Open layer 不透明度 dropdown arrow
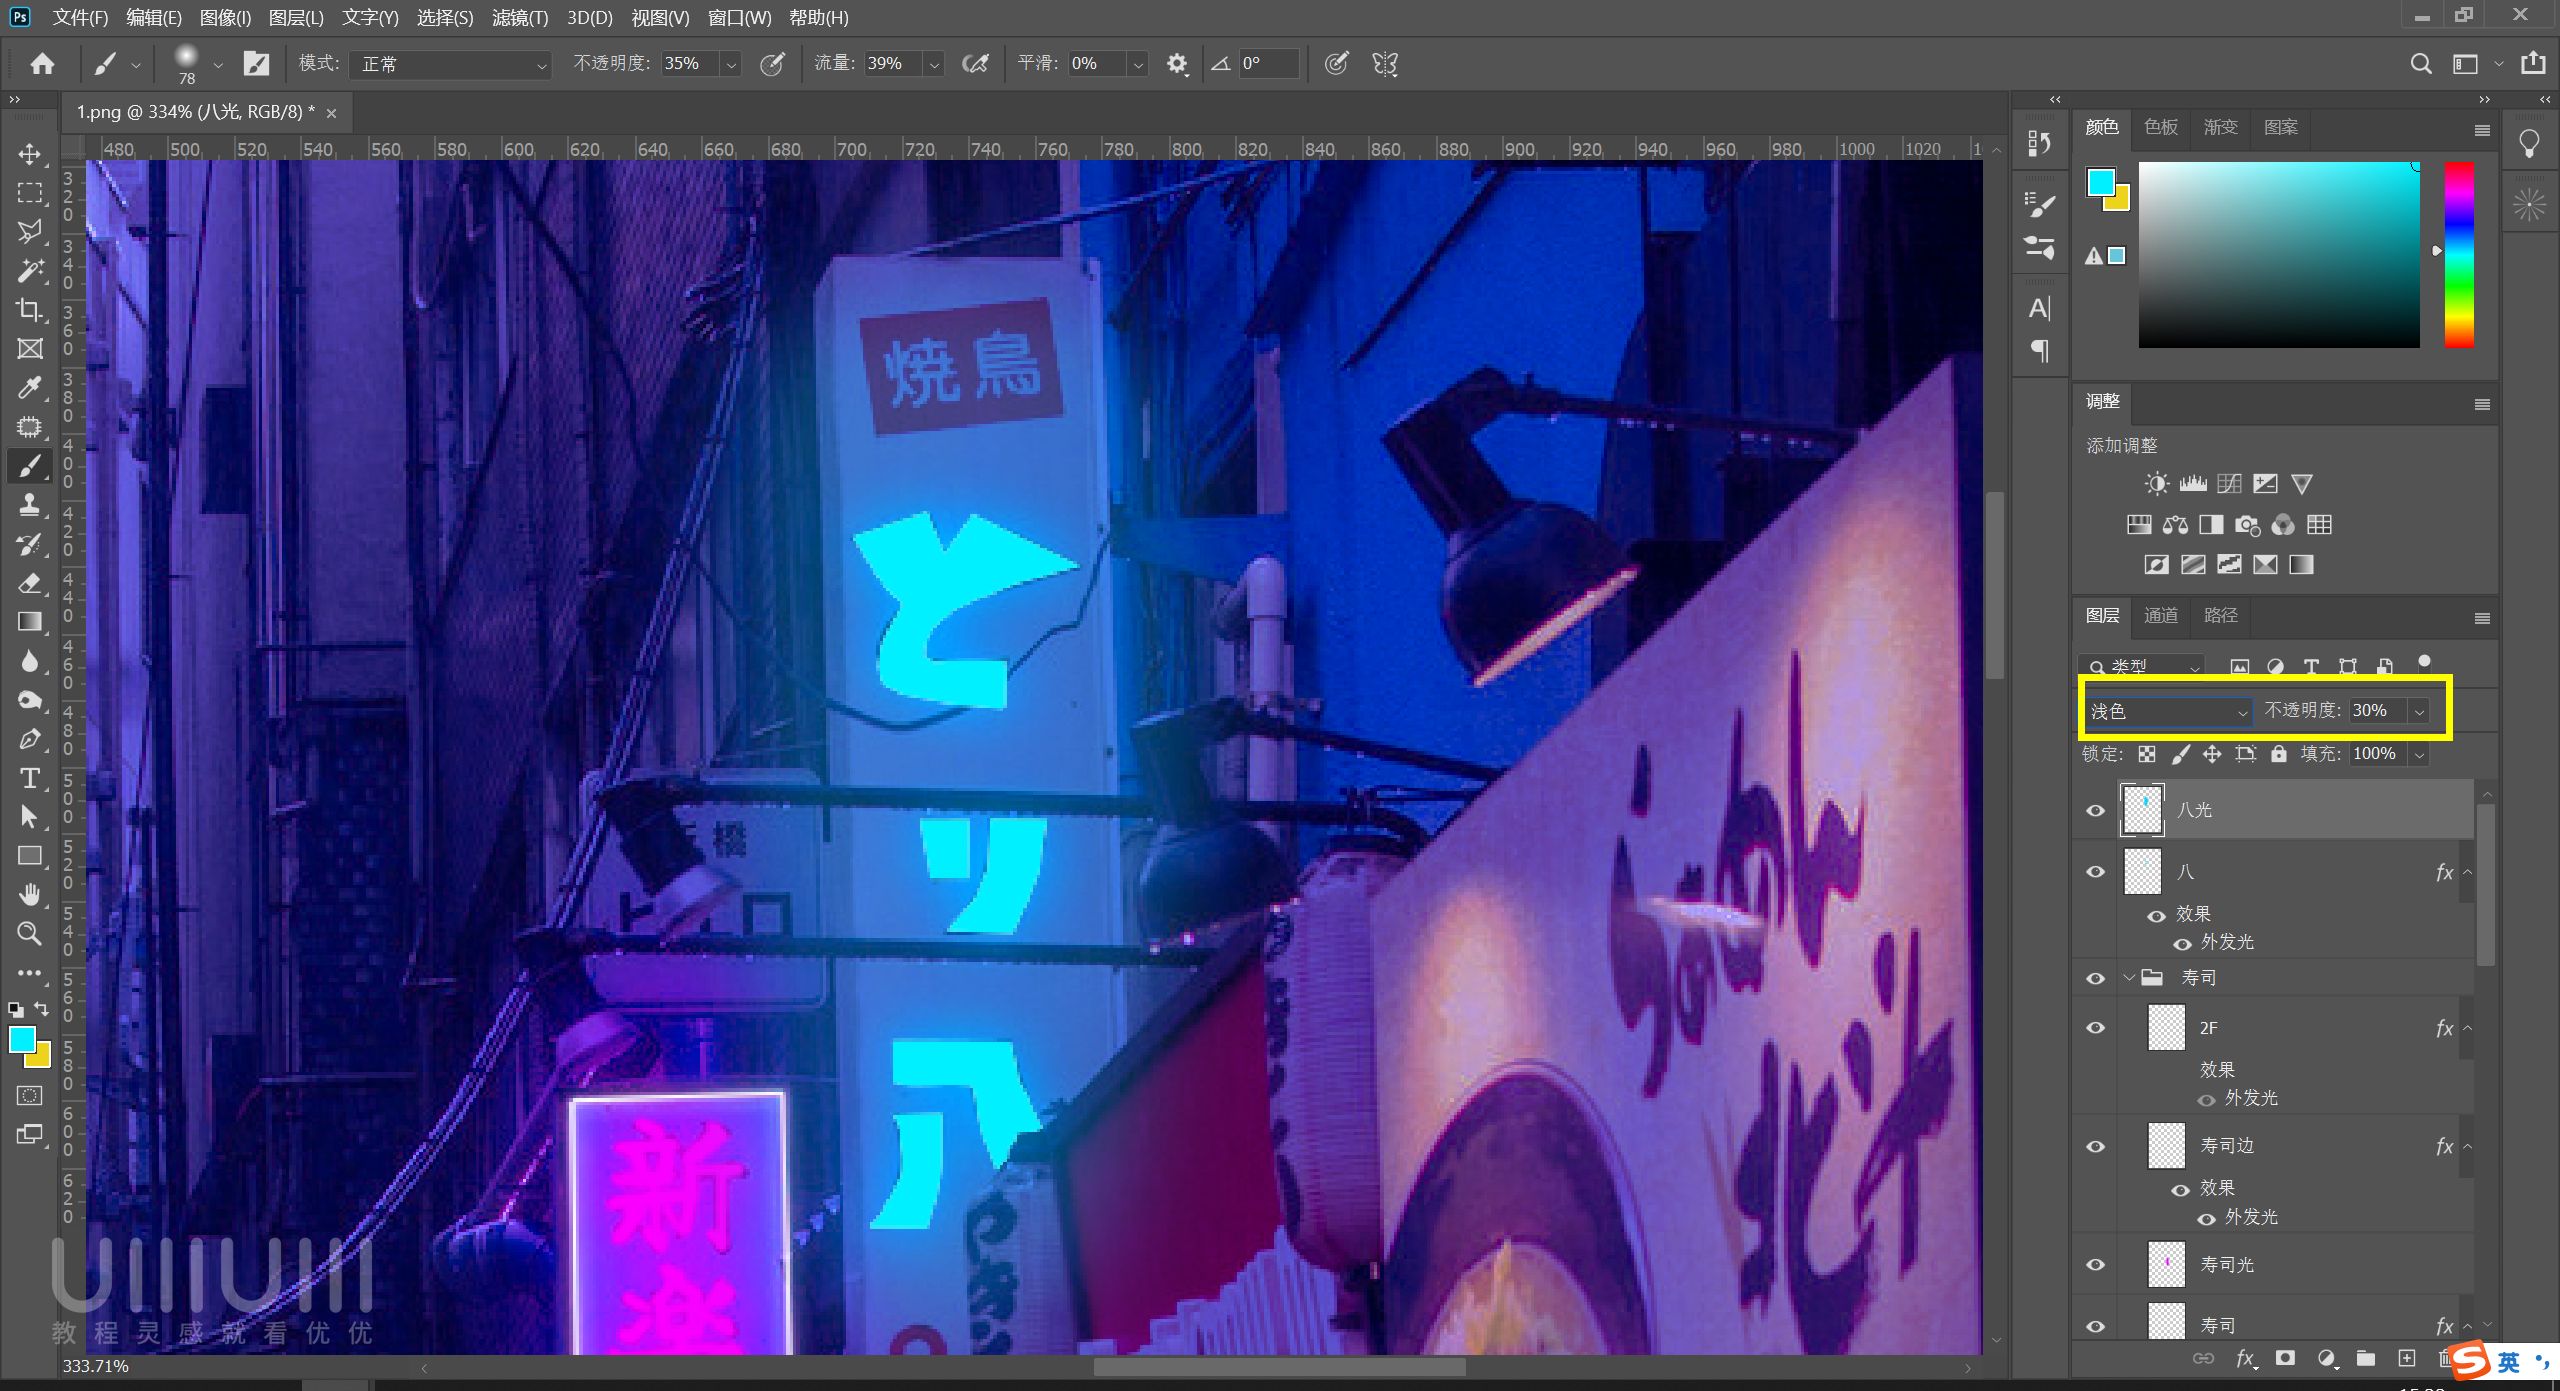 click(2420, 711)
